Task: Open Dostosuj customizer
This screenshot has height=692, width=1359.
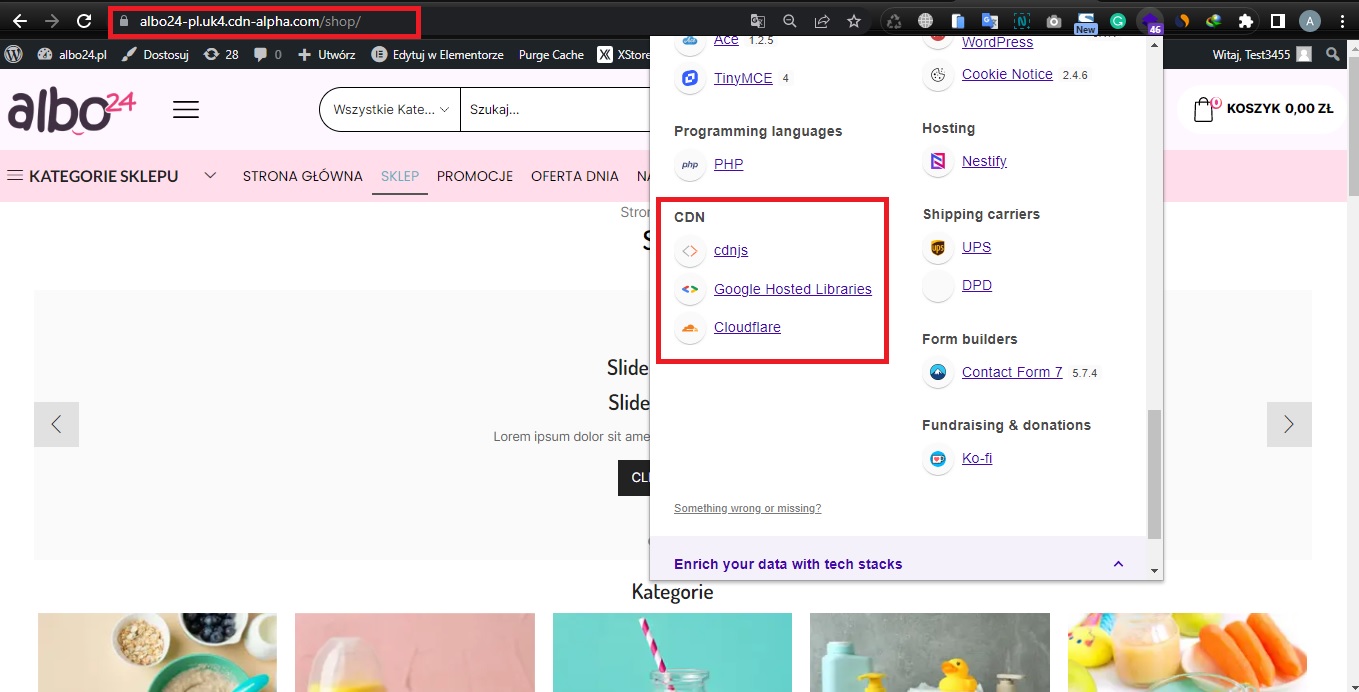Action: [x=155, y=55]
